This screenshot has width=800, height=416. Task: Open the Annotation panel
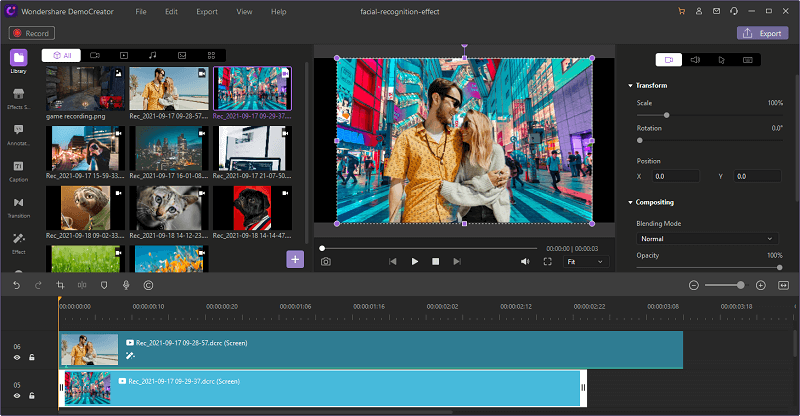[18, 134]
